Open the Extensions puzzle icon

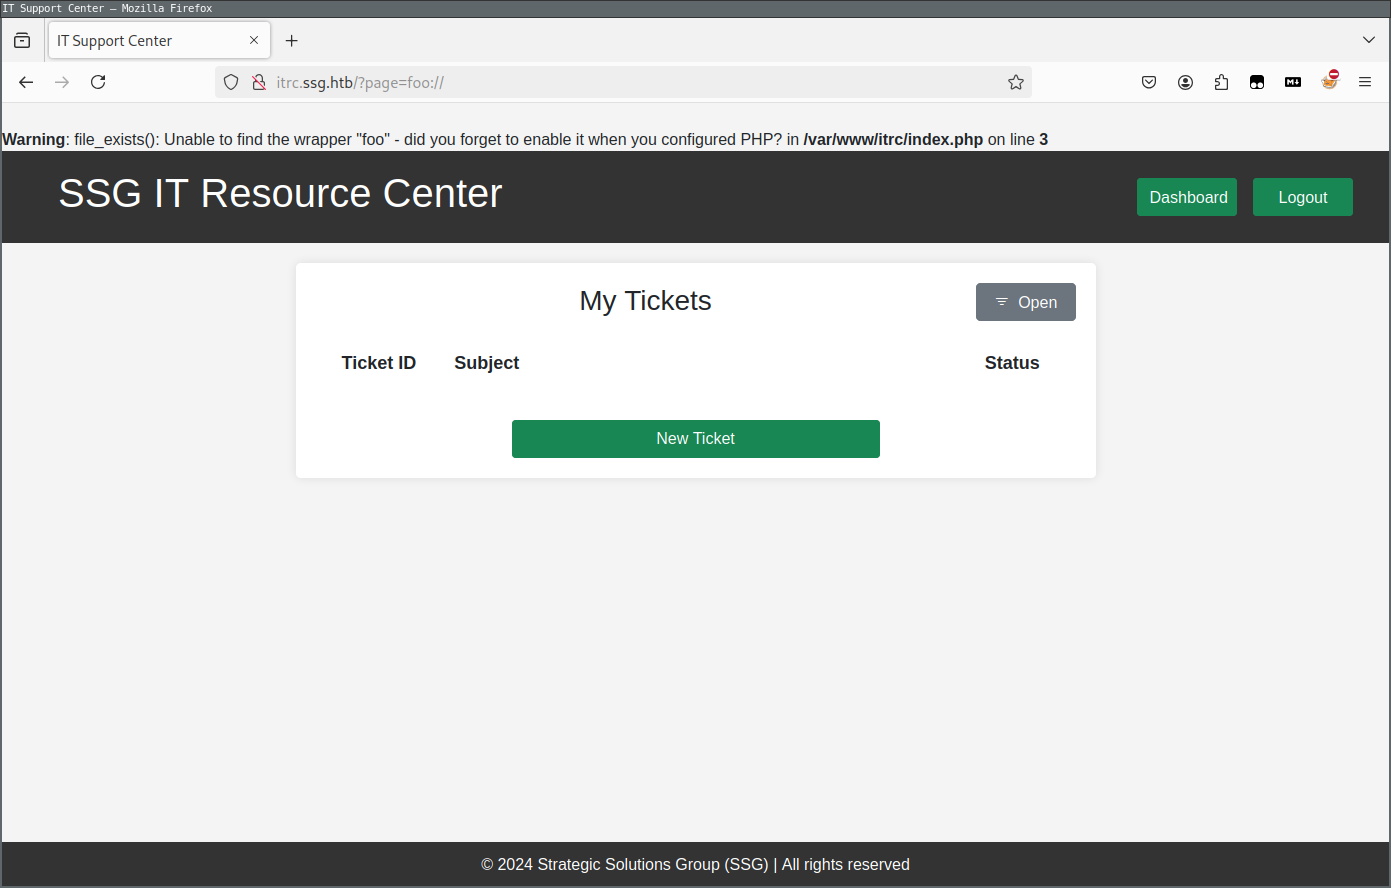[1221, 82]
